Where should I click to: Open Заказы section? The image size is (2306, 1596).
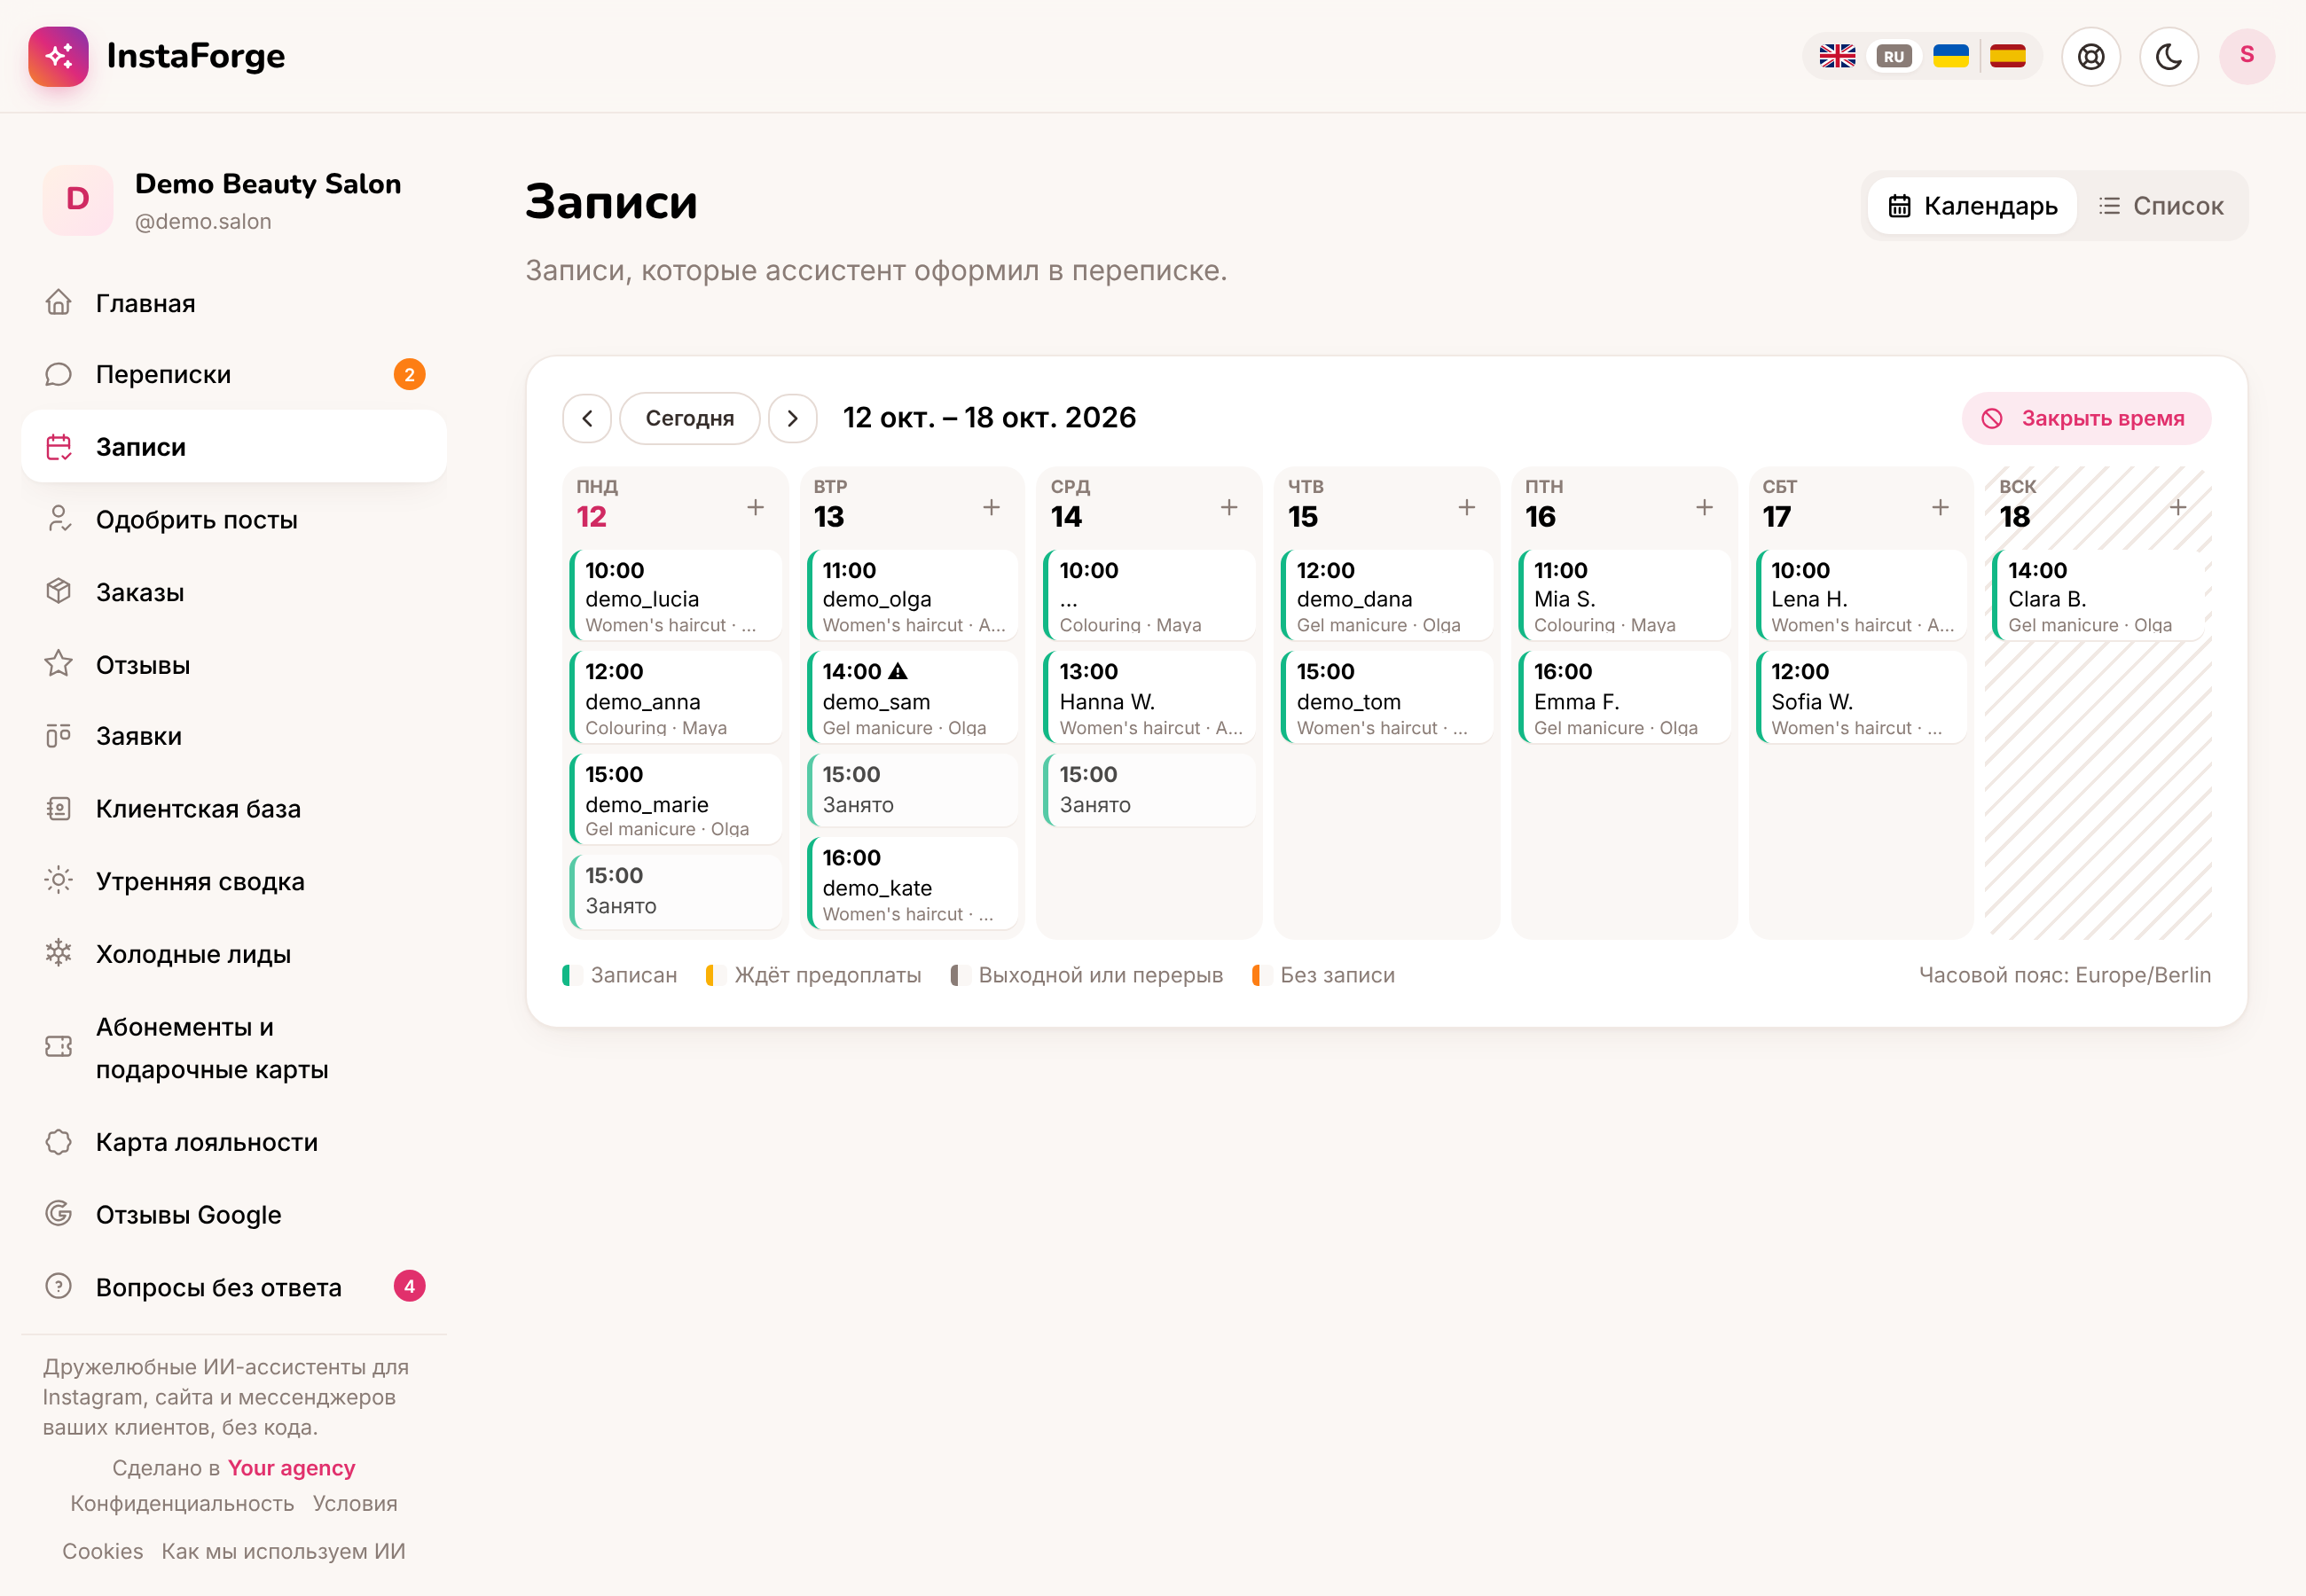(x=233, y=592)
